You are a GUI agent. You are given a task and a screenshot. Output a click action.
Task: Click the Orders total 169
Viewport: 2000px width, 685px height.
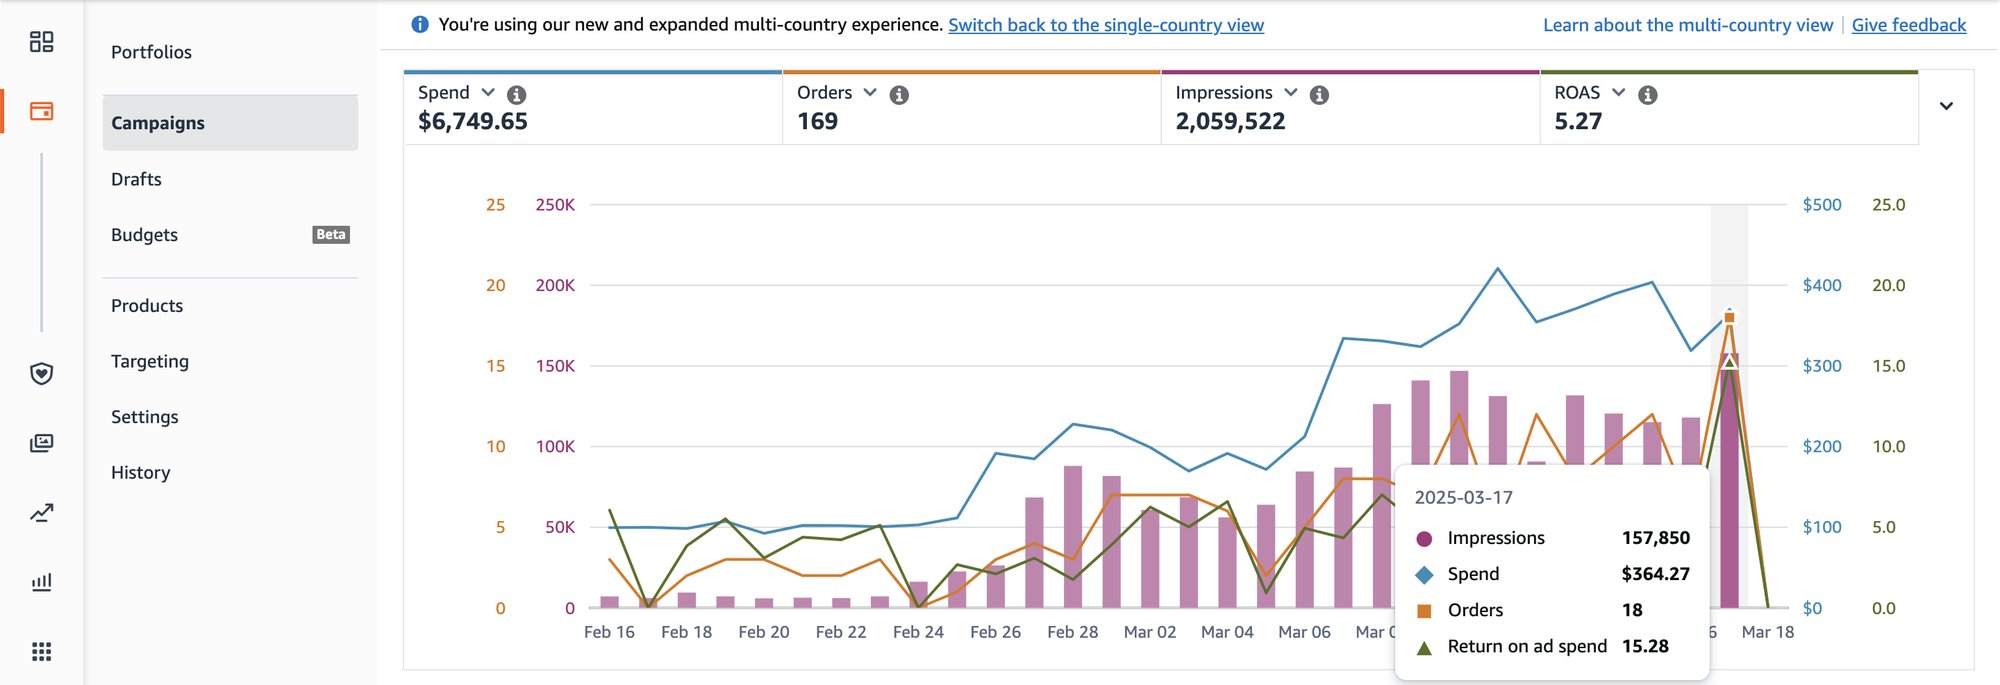pos(817,122)
